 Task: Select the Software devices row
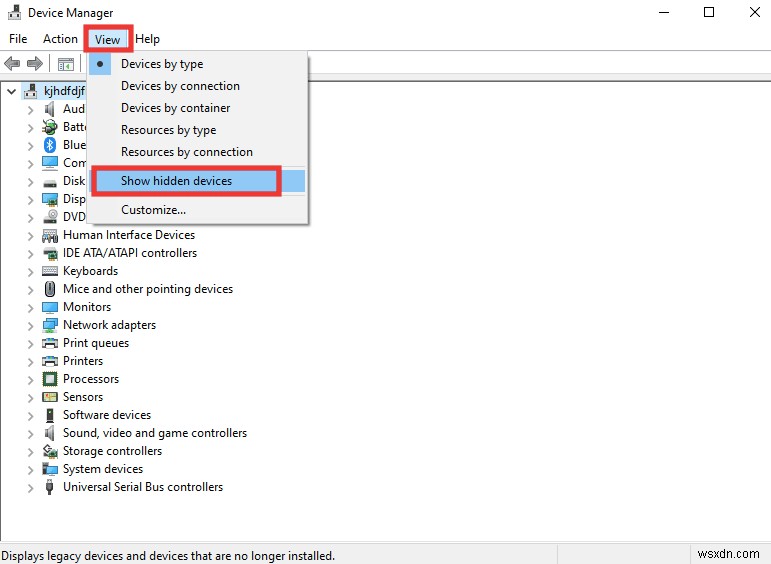point(107,415)
